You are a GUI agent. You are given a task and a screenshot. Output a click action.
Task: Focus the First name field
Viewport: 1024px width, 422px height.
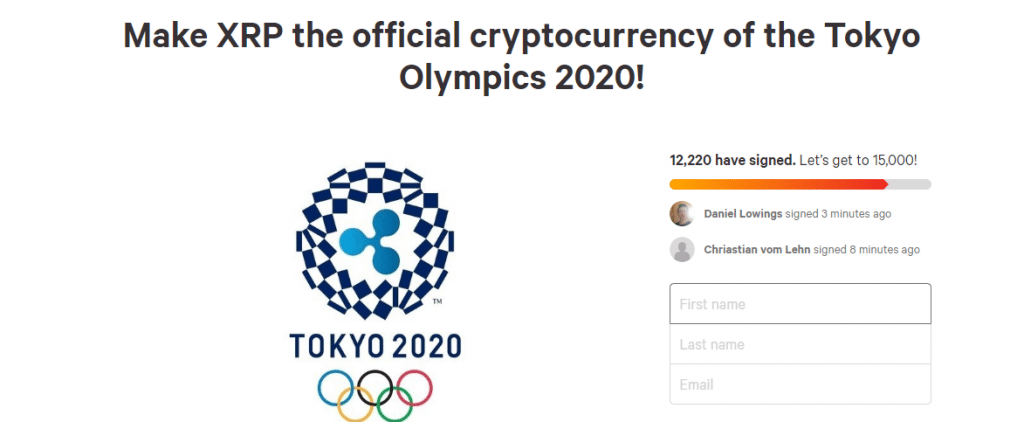(x=800, y=304)
